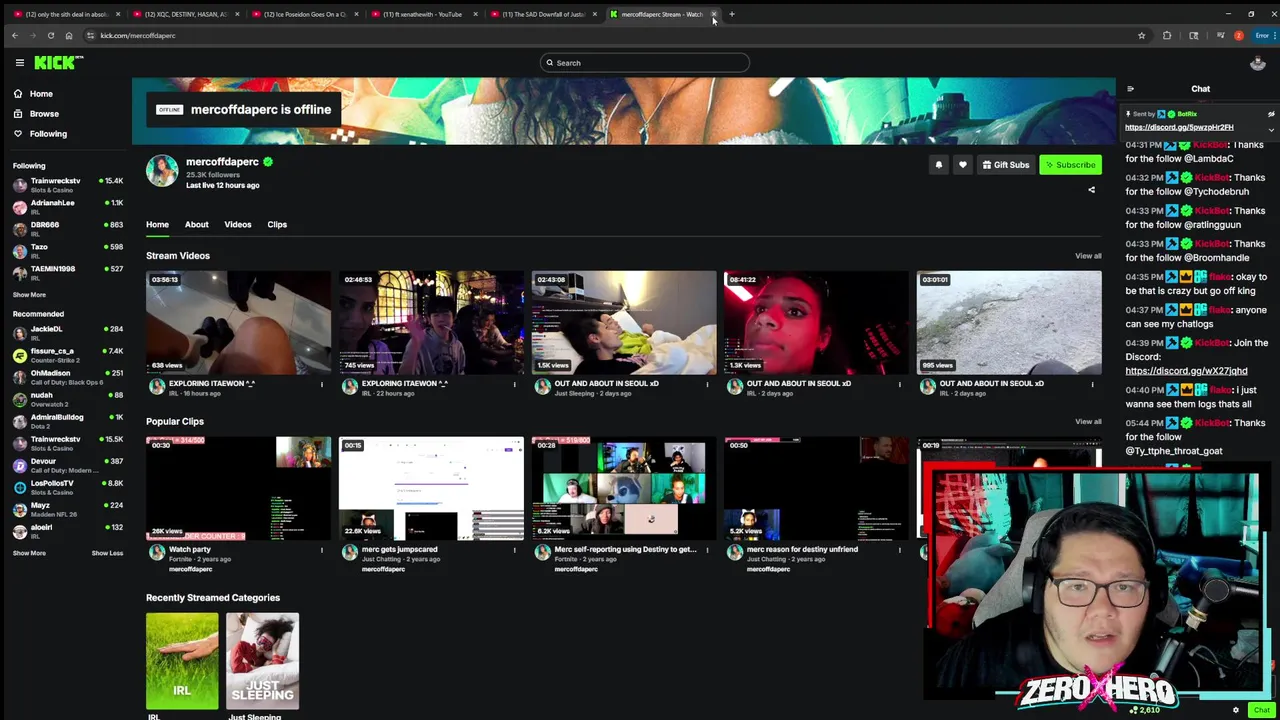1280x720 pixels.
Task: Open options for merc gets jumpscared clip
Action: click(x=515, y=550)
